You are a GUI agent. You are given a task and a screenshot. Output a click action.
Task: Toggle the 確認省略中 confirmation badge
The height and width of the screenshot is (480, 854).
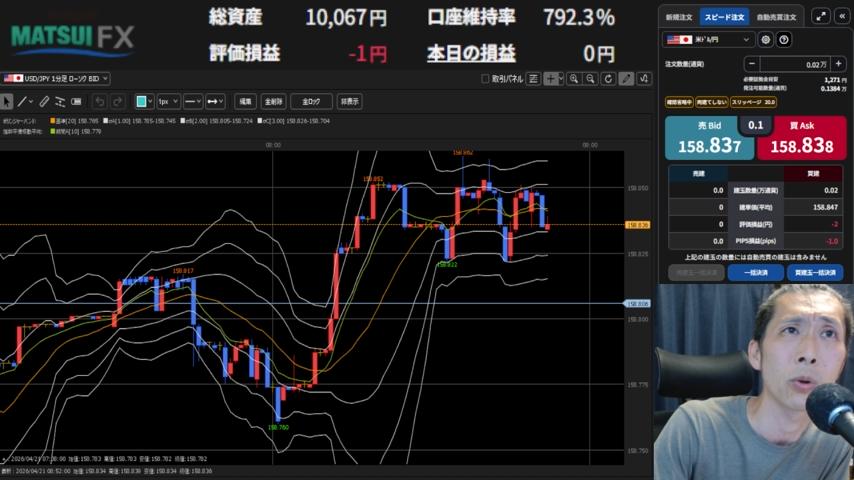tap(679, 102)
